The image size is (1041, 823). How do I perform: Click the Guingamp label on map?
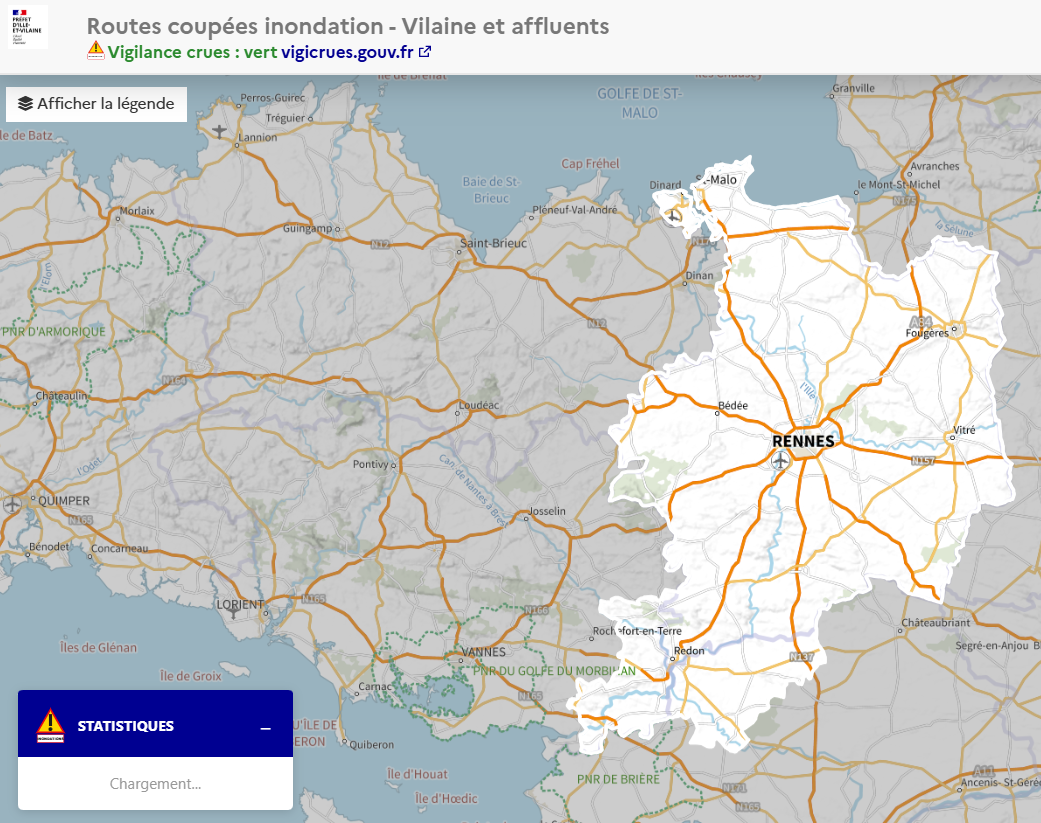coord(307,228)
